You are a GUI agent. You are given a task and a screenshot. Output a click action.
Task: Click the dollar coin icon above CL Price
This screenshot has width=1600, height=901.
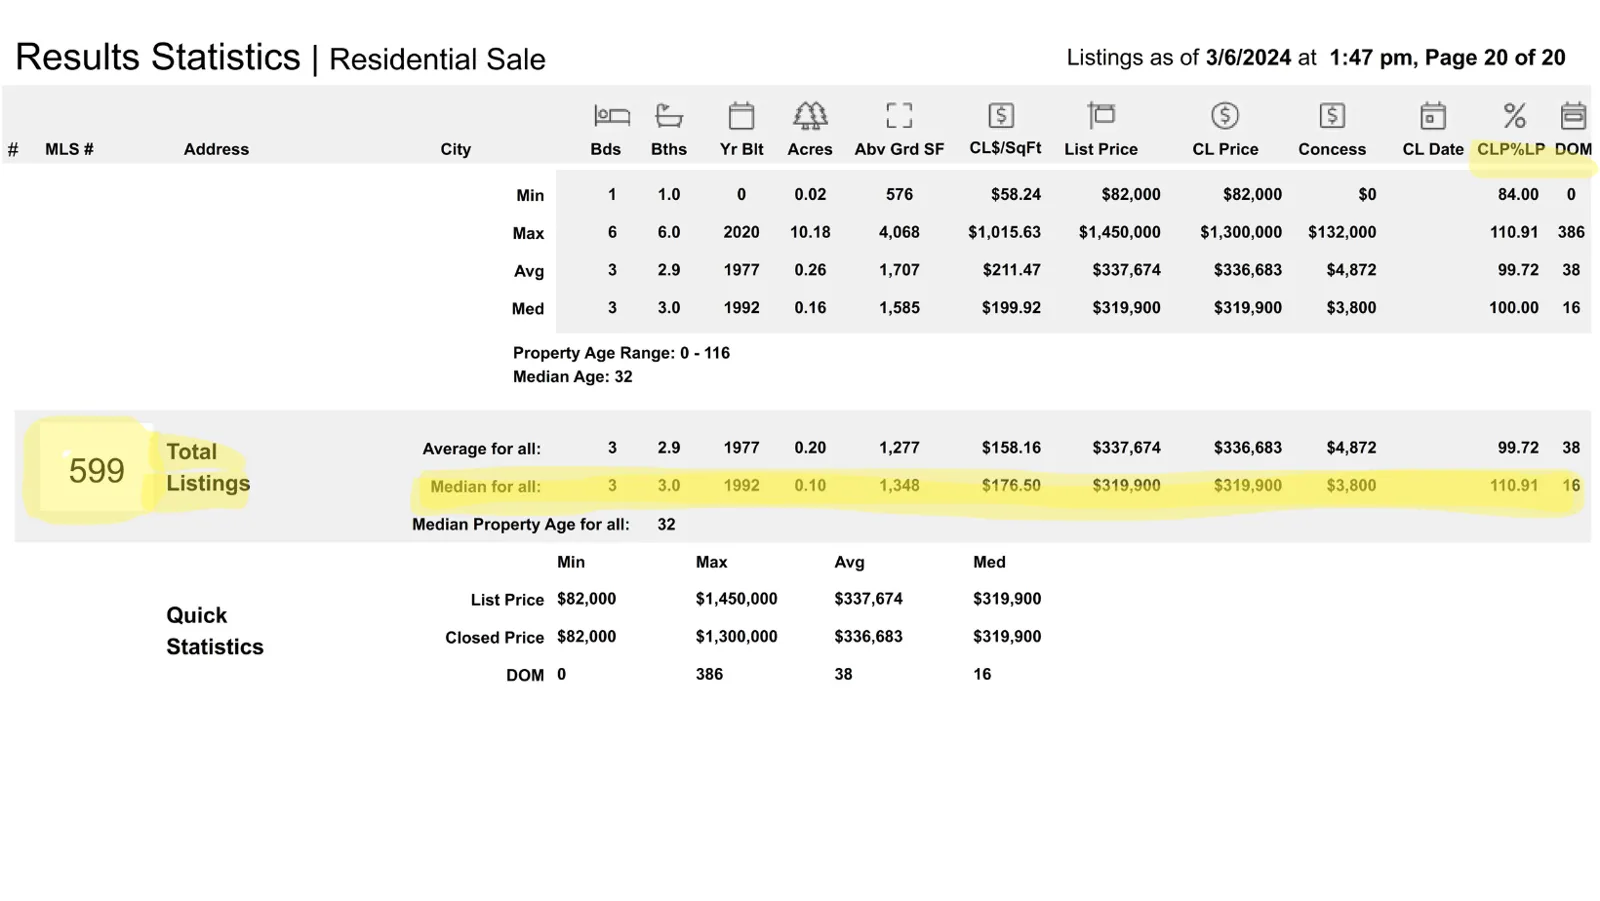pyautogui.click(x=1225, y=116)
